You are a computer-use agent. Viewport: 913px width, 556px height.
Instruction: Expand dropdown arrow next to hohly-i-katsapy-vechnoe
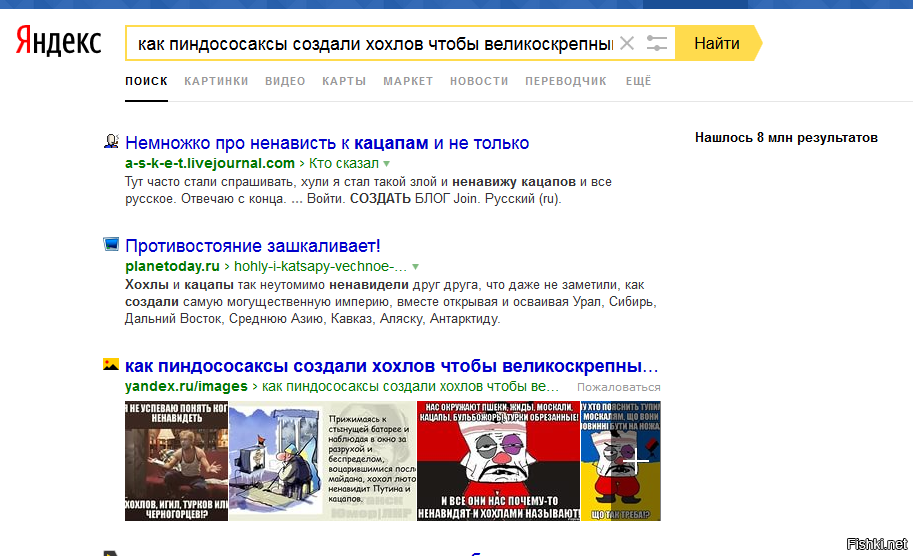(x=415, y=267)
